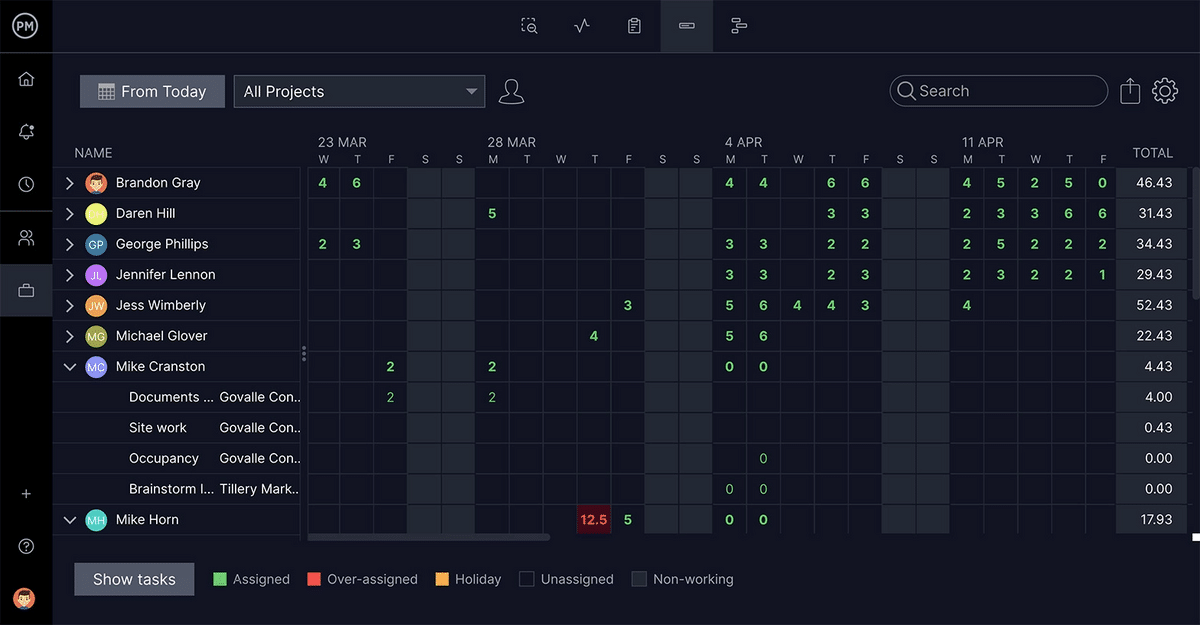Toggle the Over-assigned red legend box

pos(314,579)
